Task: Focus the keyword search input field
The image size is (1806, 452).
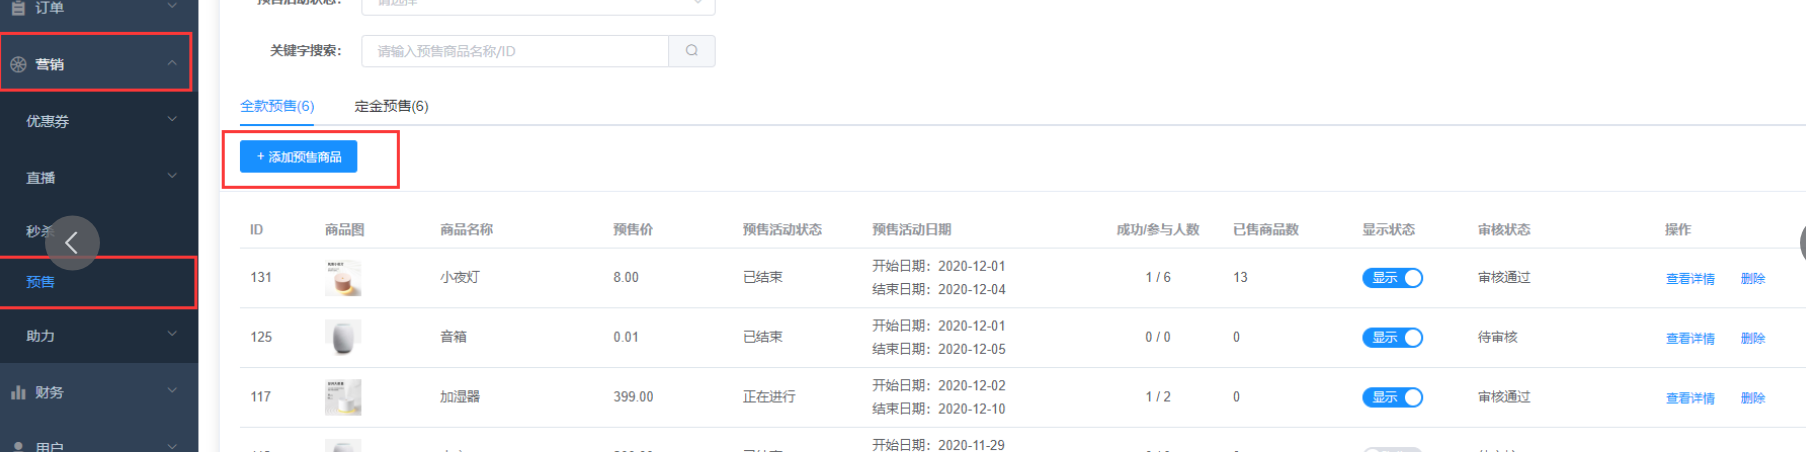Action: tap(515, 51)
